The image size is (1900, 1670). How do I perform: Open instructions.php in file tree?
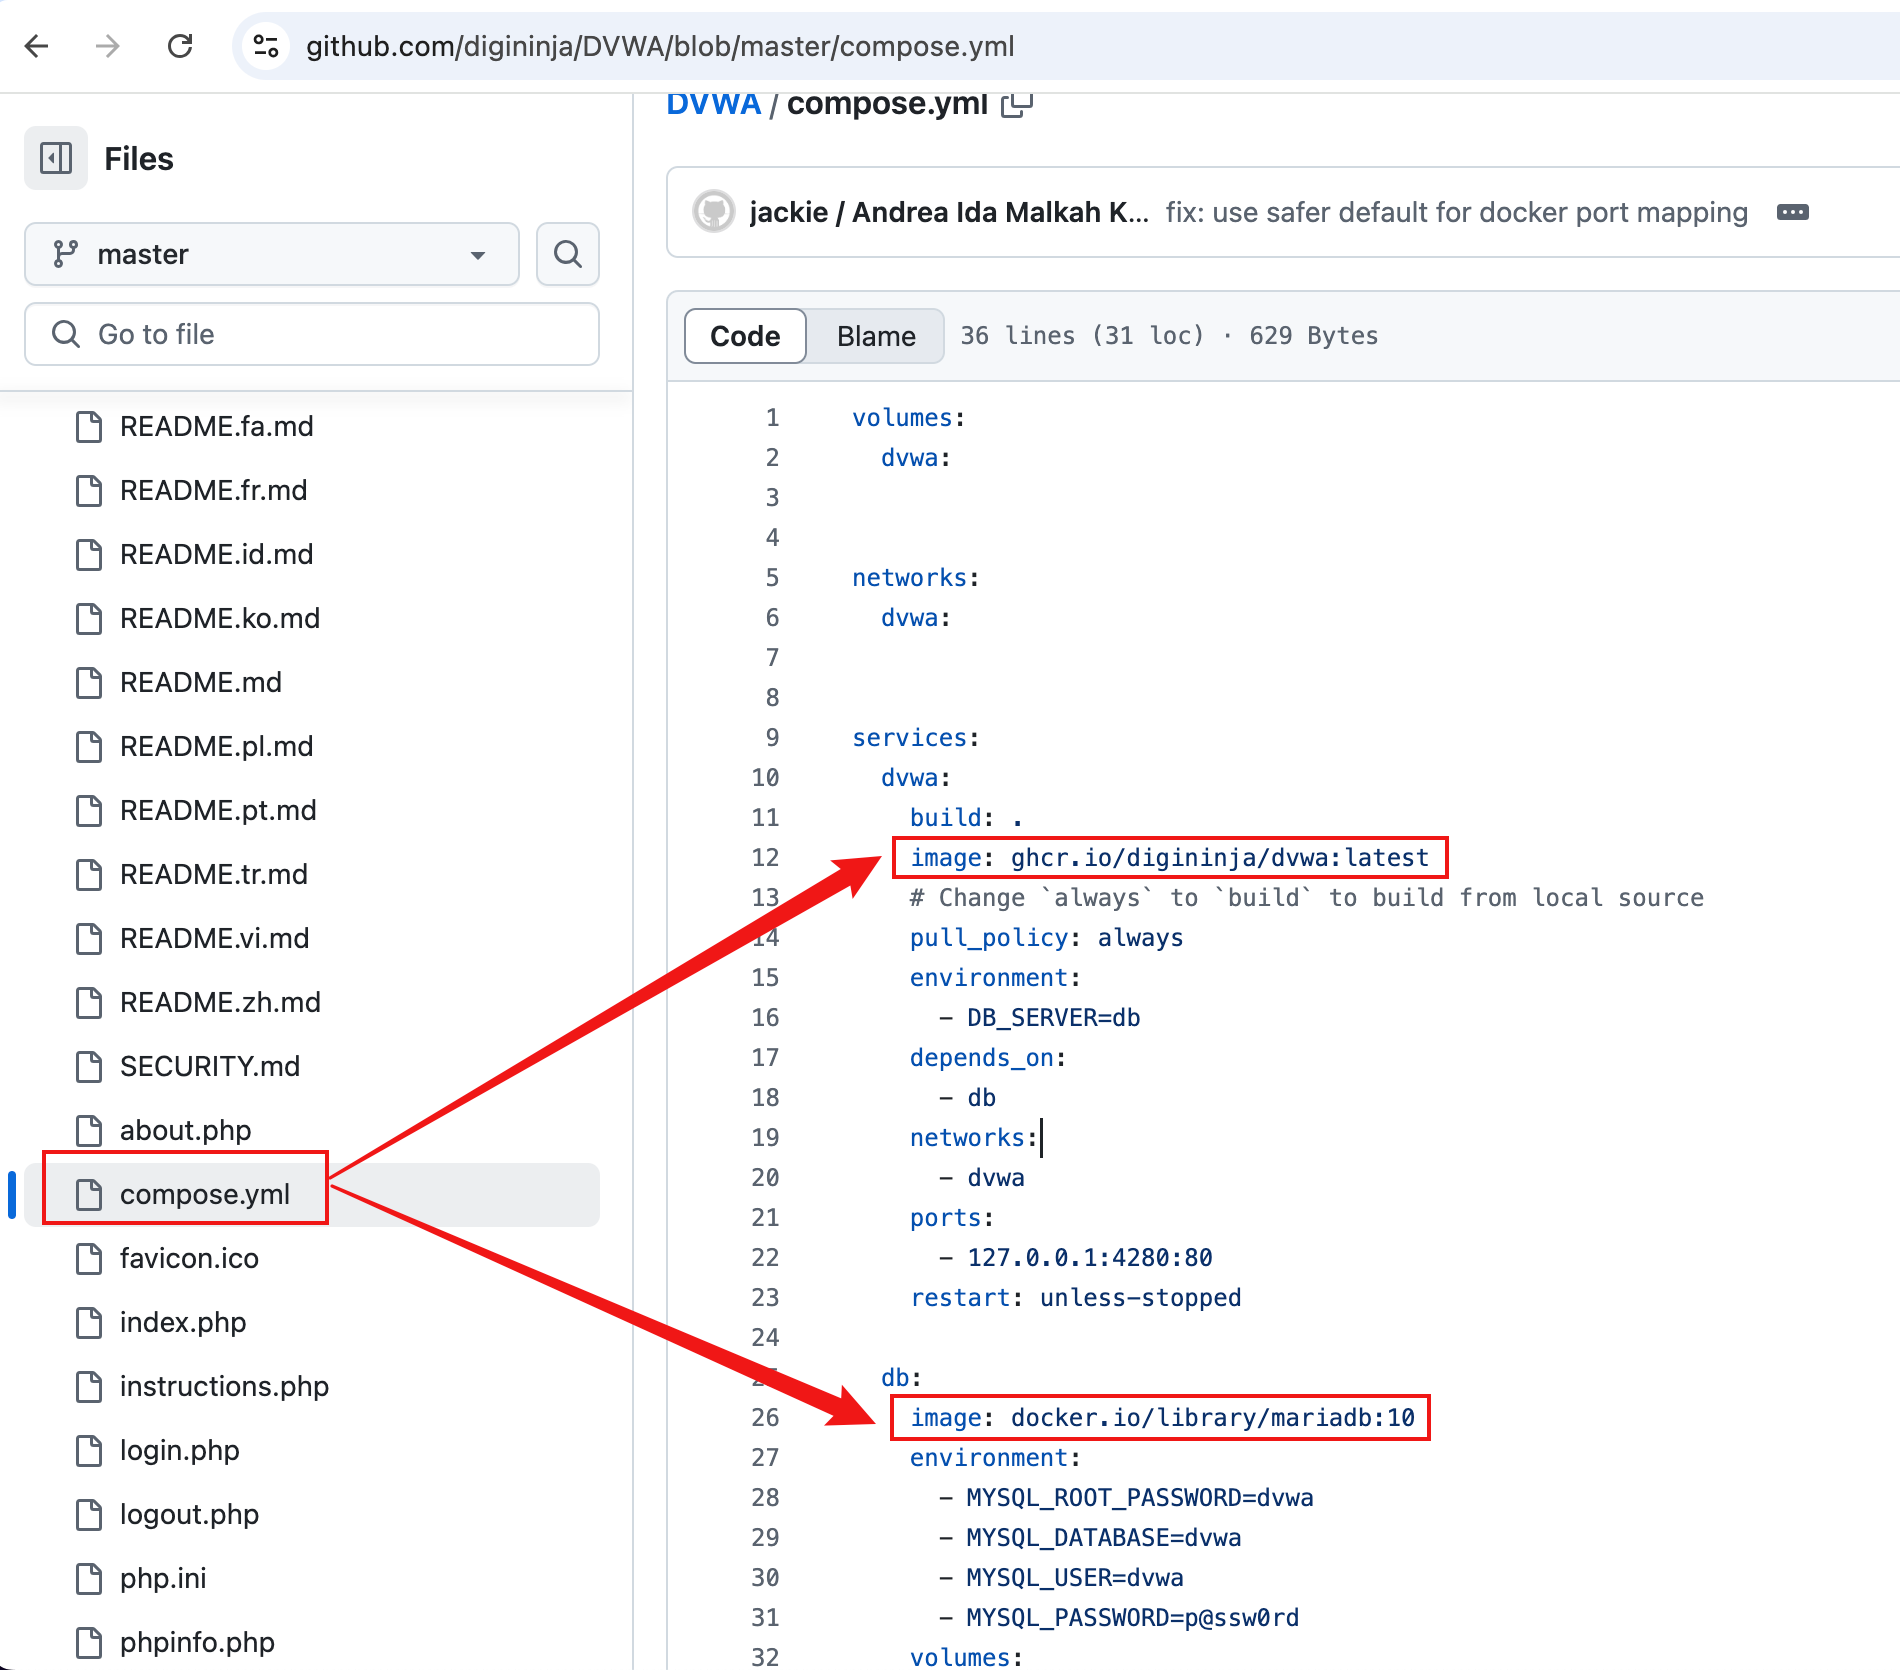point(224,1386)
